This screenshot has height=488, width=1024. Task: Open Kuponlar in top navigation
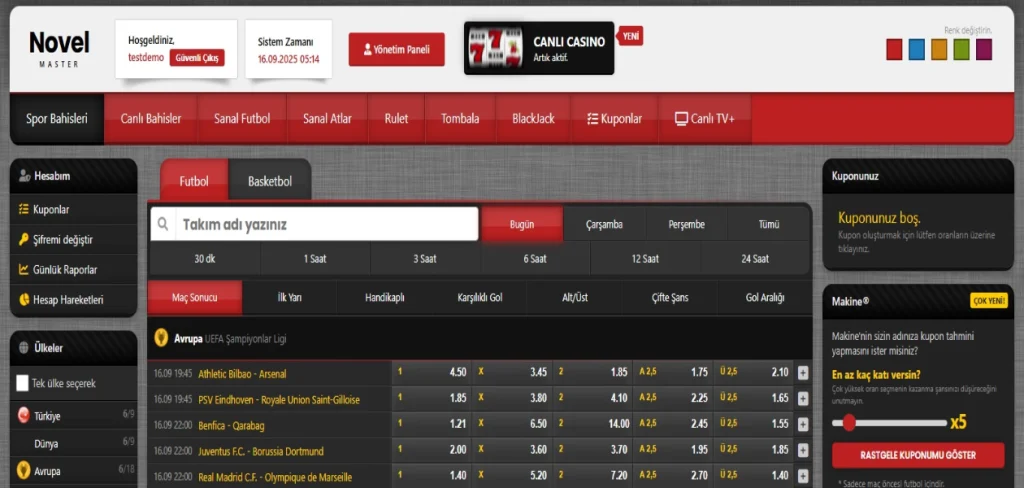tap(615, 119)
